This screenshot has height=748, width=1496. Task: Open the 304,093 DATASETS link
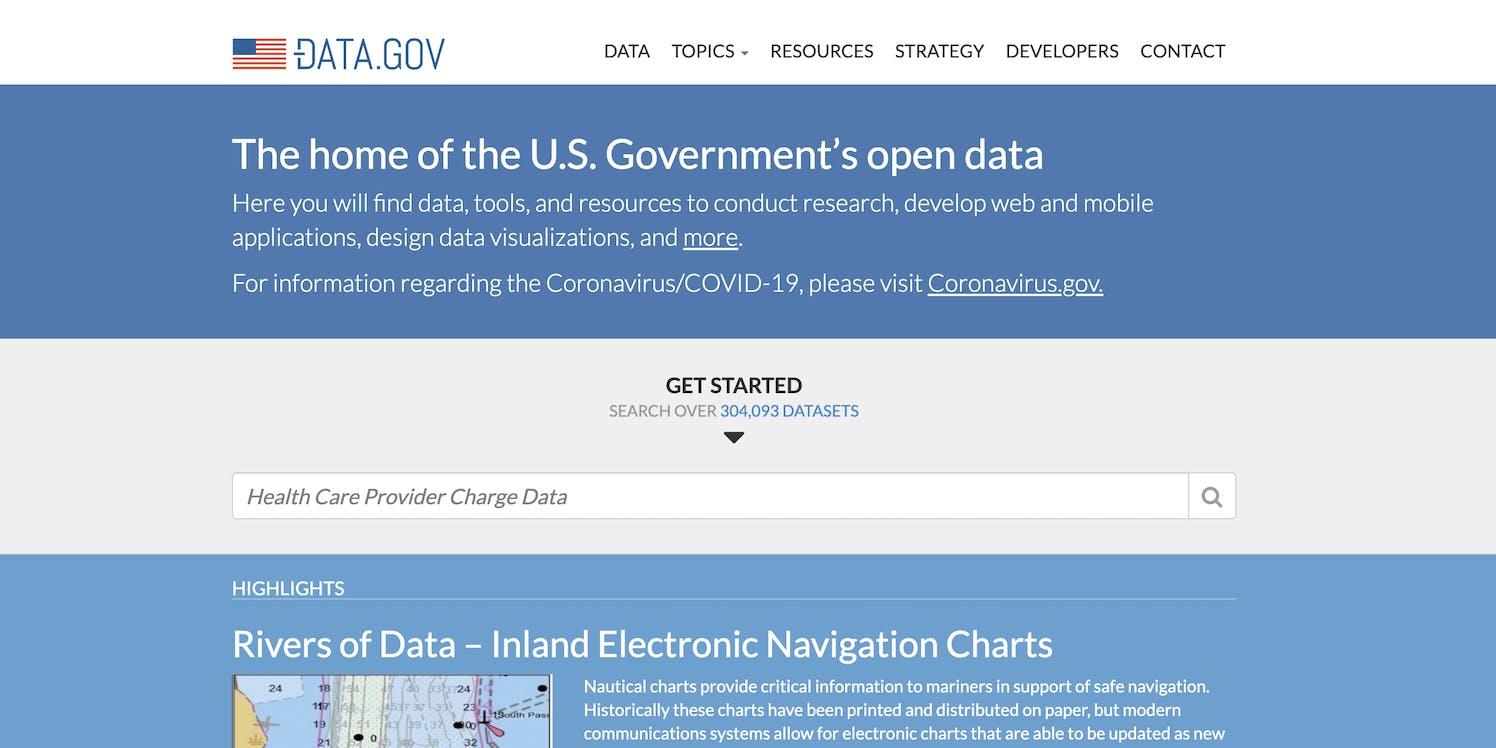pyautogui.click(x=789, y=411)
